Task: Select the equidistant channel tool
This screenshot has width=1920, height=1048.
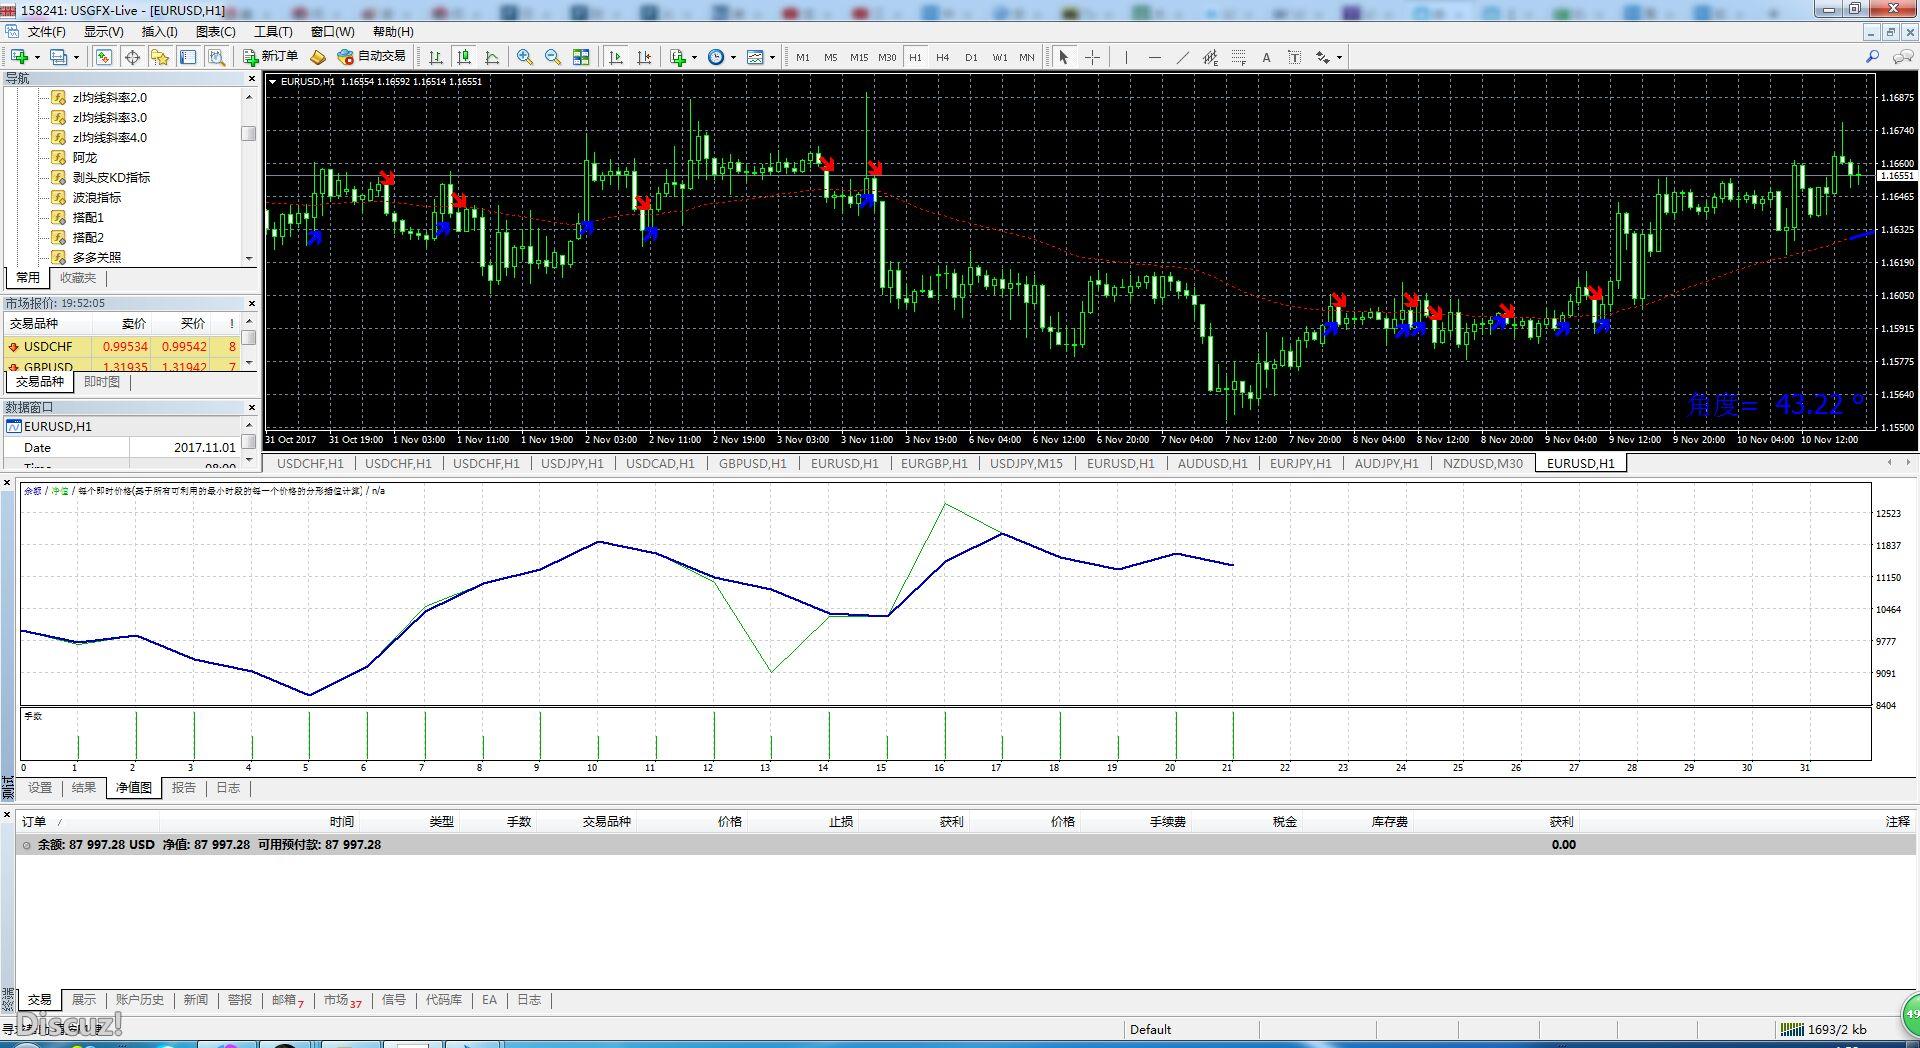Action: [1210, 57]
